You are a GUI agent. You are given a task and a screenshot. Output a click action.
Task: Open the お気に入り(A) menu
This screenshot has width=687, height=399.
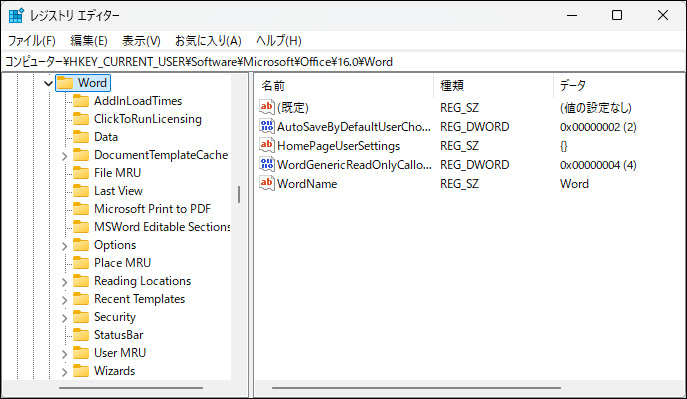[208, 41]
